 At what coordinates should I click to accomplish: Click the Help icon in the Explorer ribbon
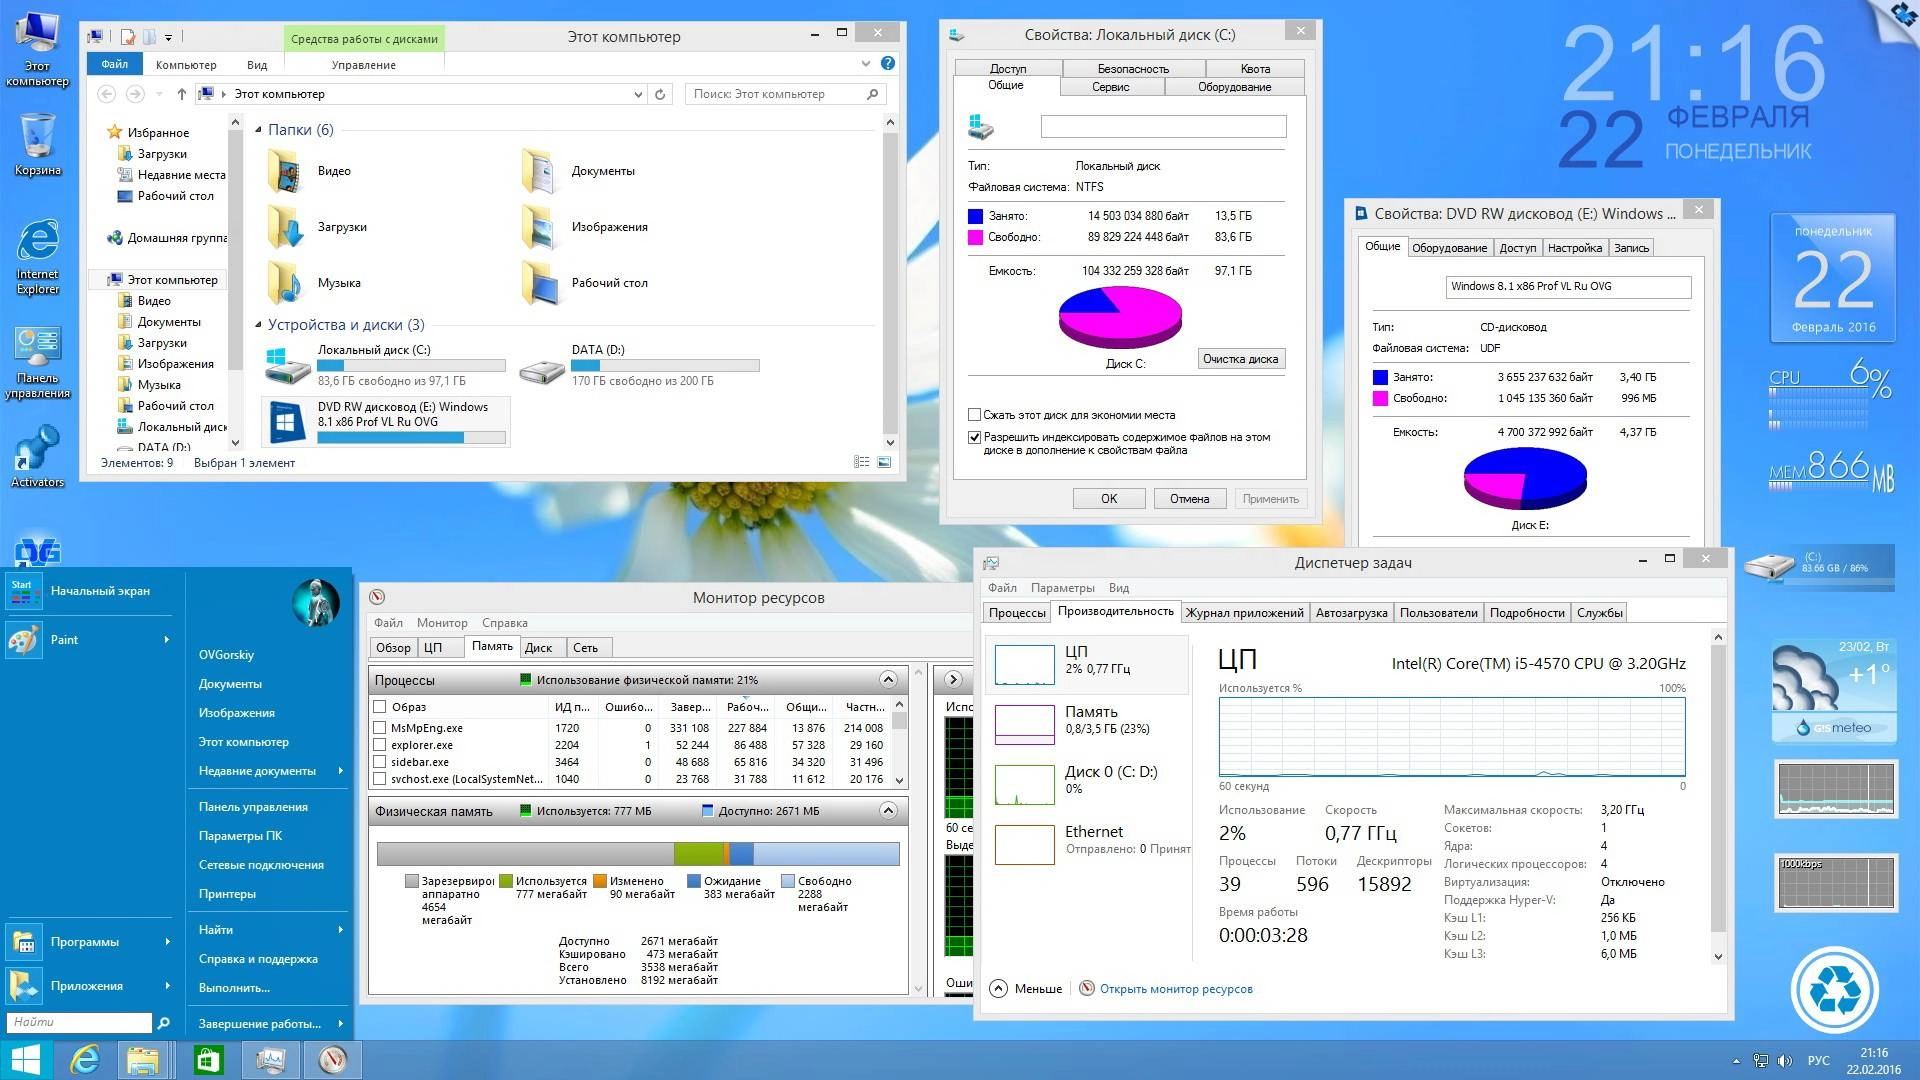click(887, 63)
